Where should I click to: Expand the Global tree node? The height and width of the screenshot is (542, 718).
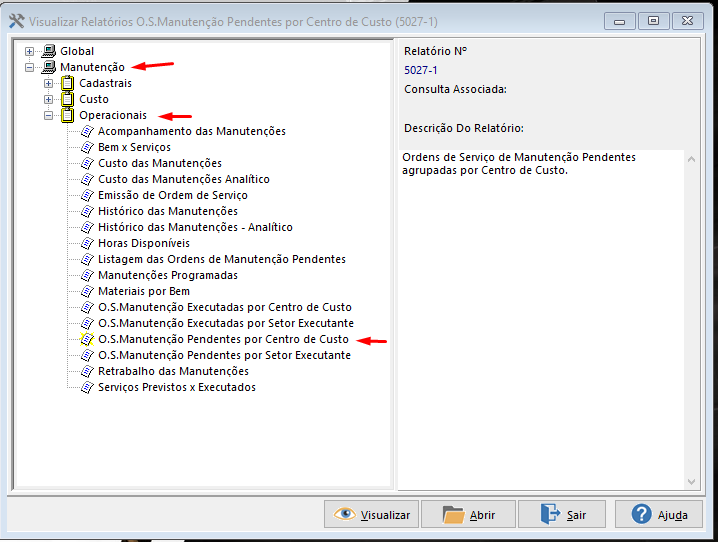point(29,51)
